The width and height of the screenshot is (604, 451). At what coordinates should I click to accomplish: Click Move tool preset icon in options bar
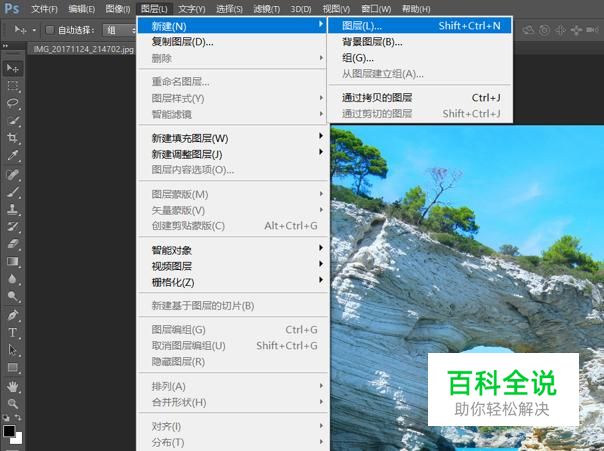20,30
